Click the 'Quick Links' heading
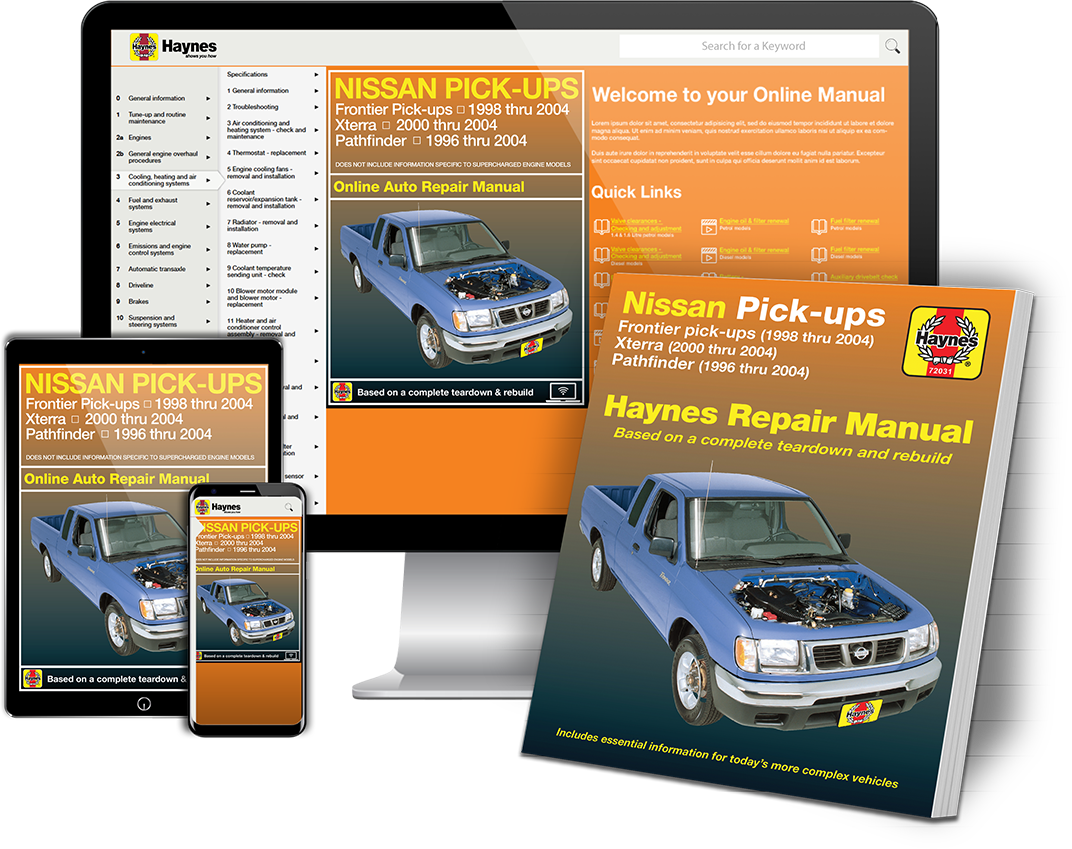Screen dimensions: 1072x849 (636, 192)
